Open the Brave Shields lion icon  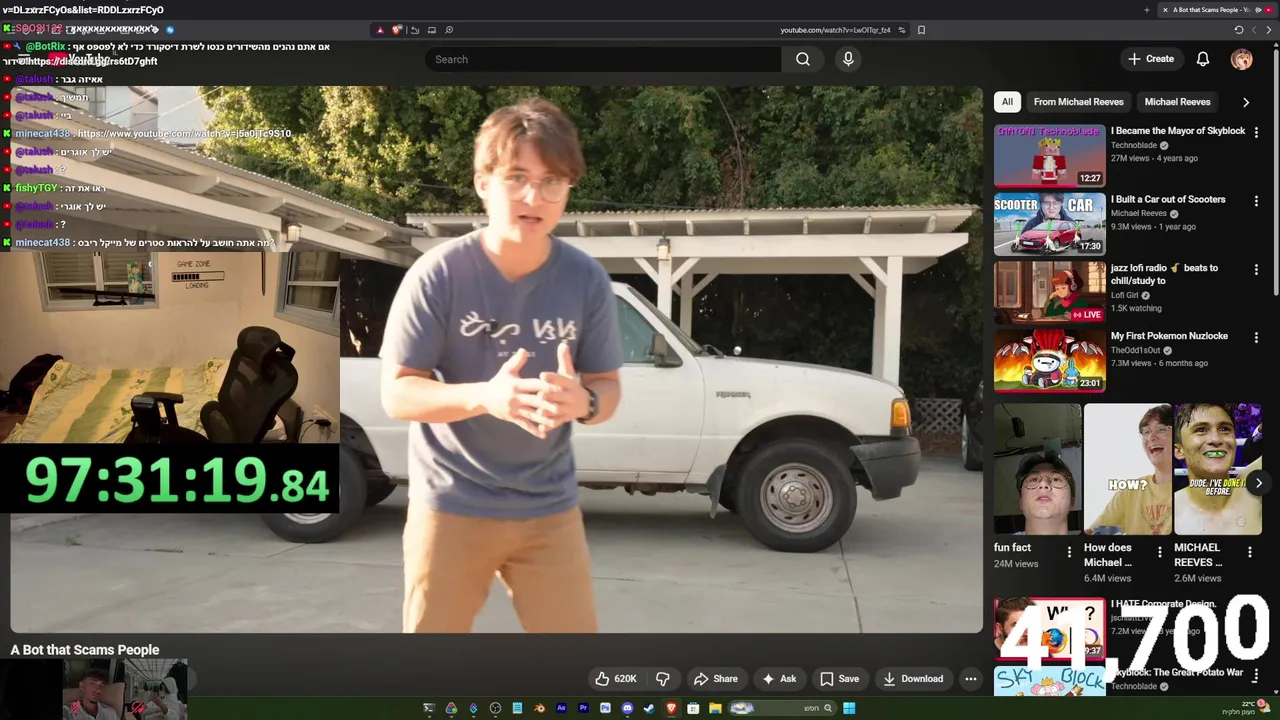396,29
